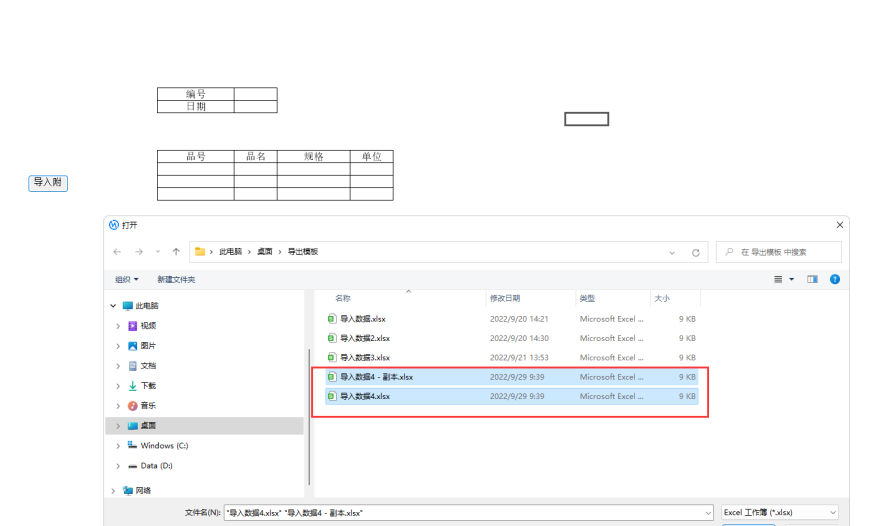Sort files by 修改日期 column
880x526 pixels.
[504, 298]
